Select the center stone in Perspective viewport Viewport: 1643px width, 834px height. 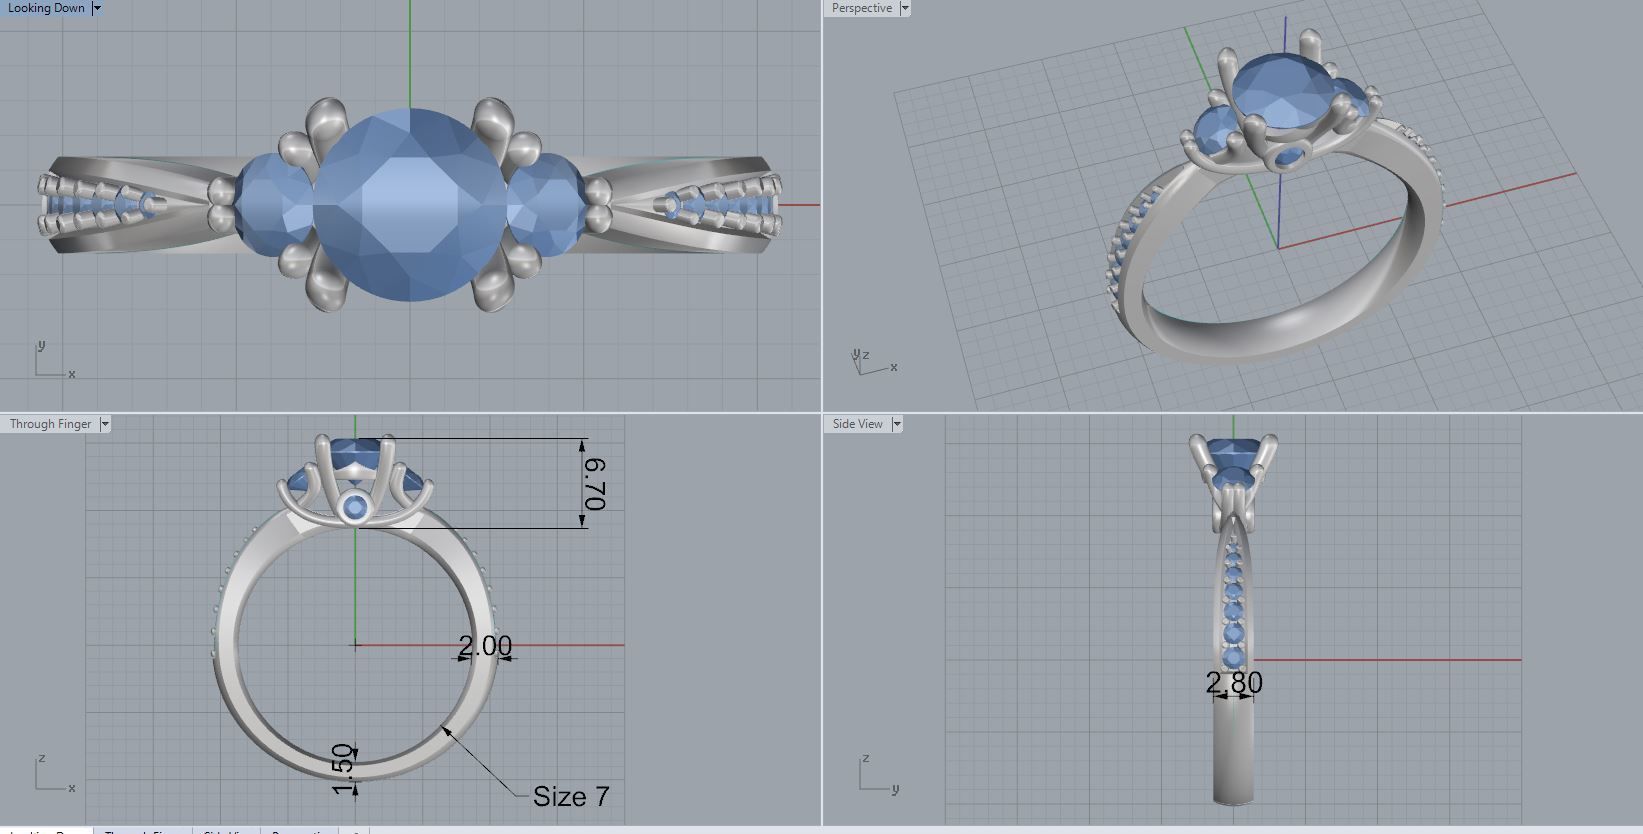pos(1282,92)
